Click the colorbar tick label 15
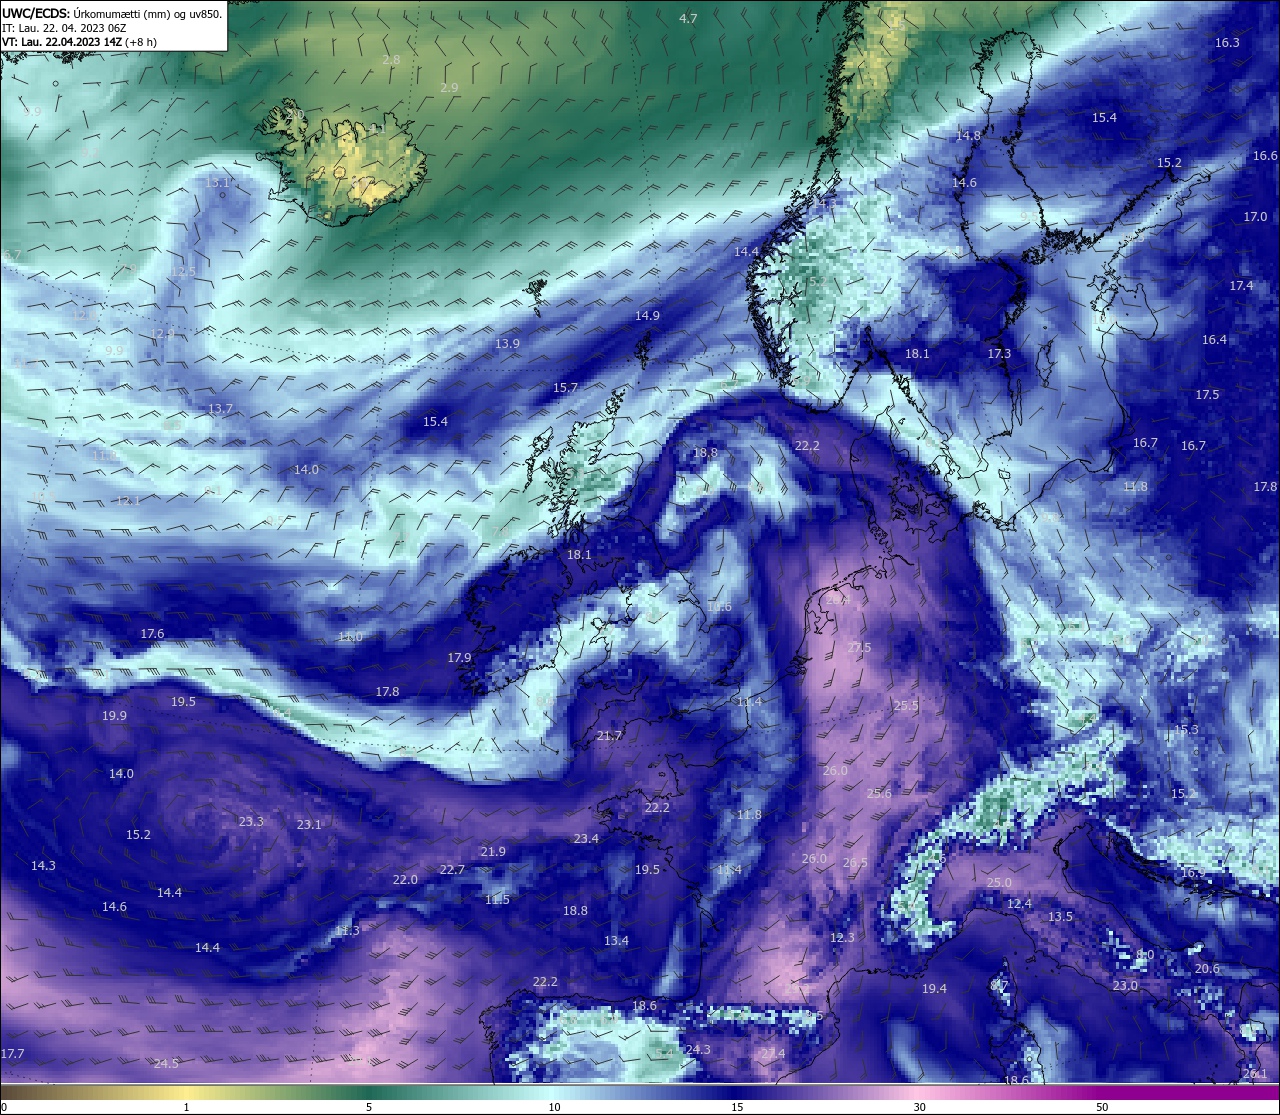 [736, 1107]
